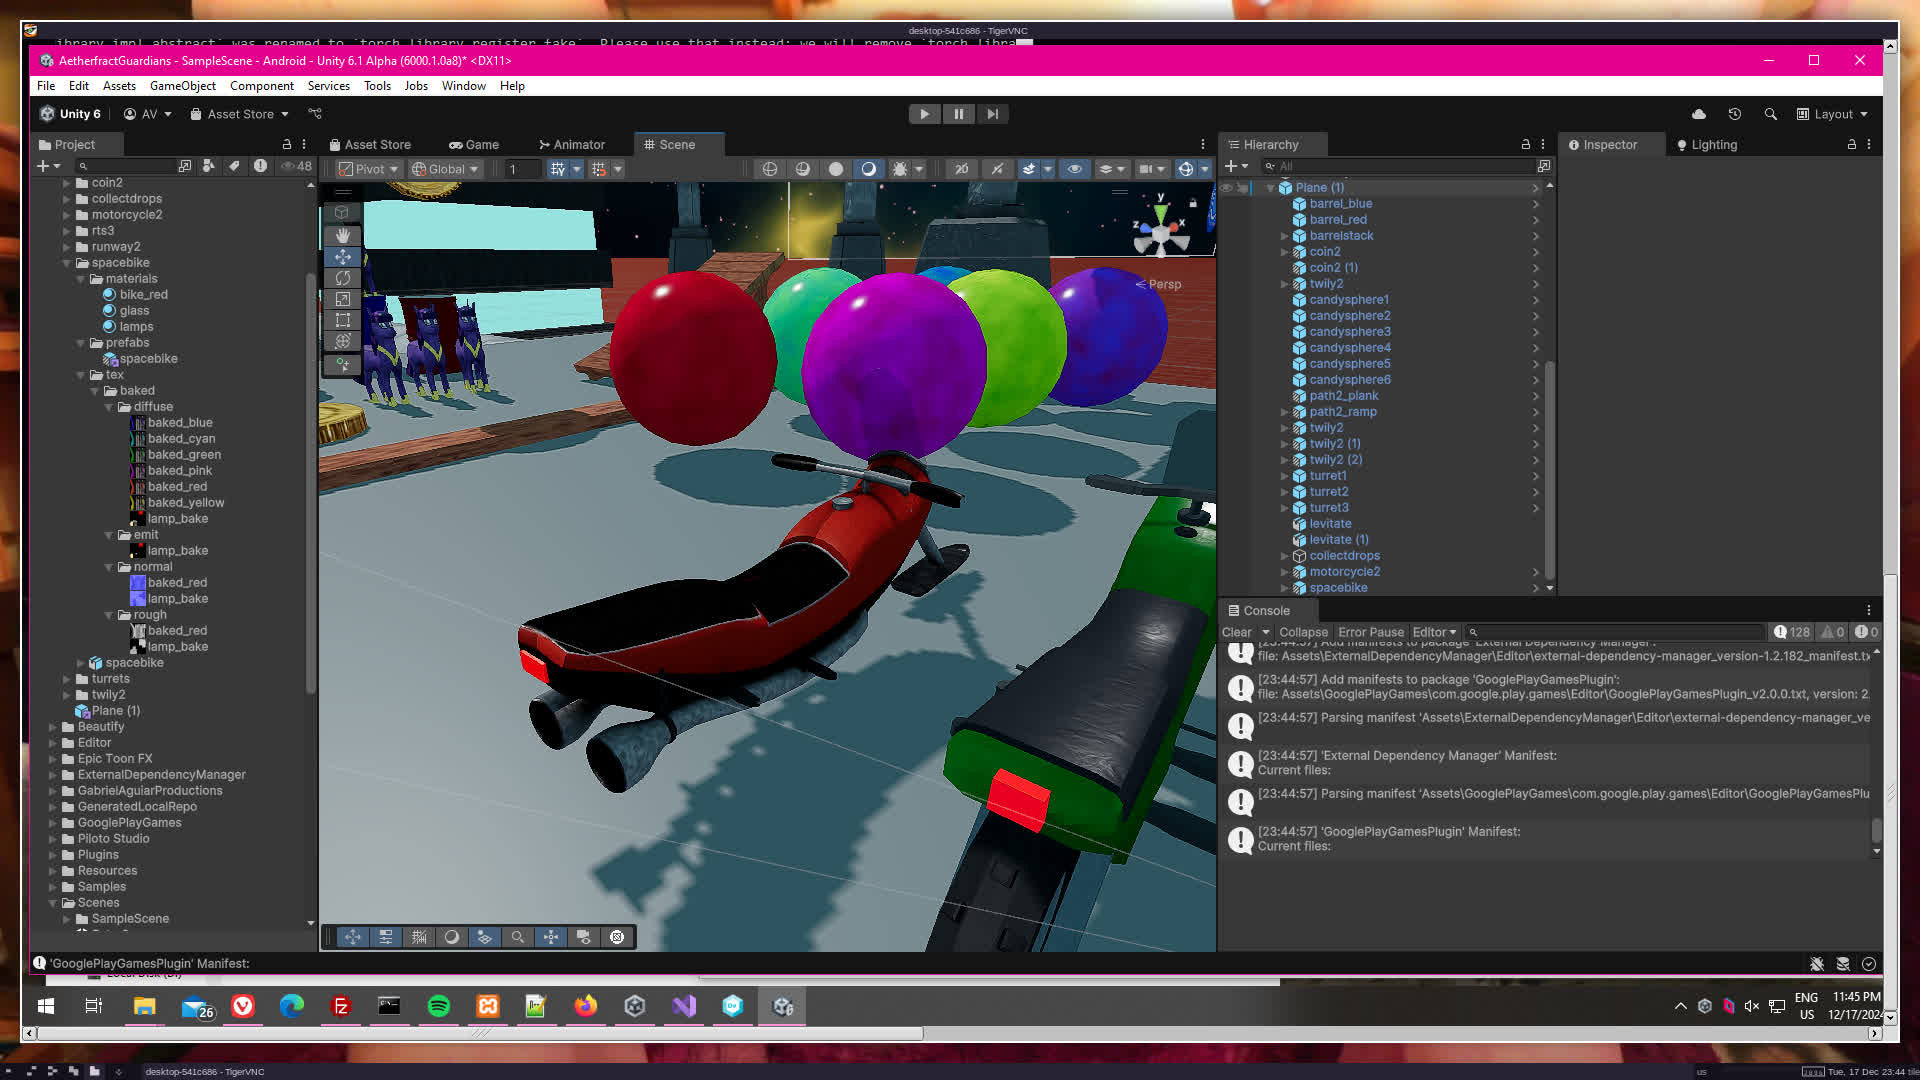Click the green Y axis of orientation gizmo
1920x1080 pixels.
click(1160, 214)
